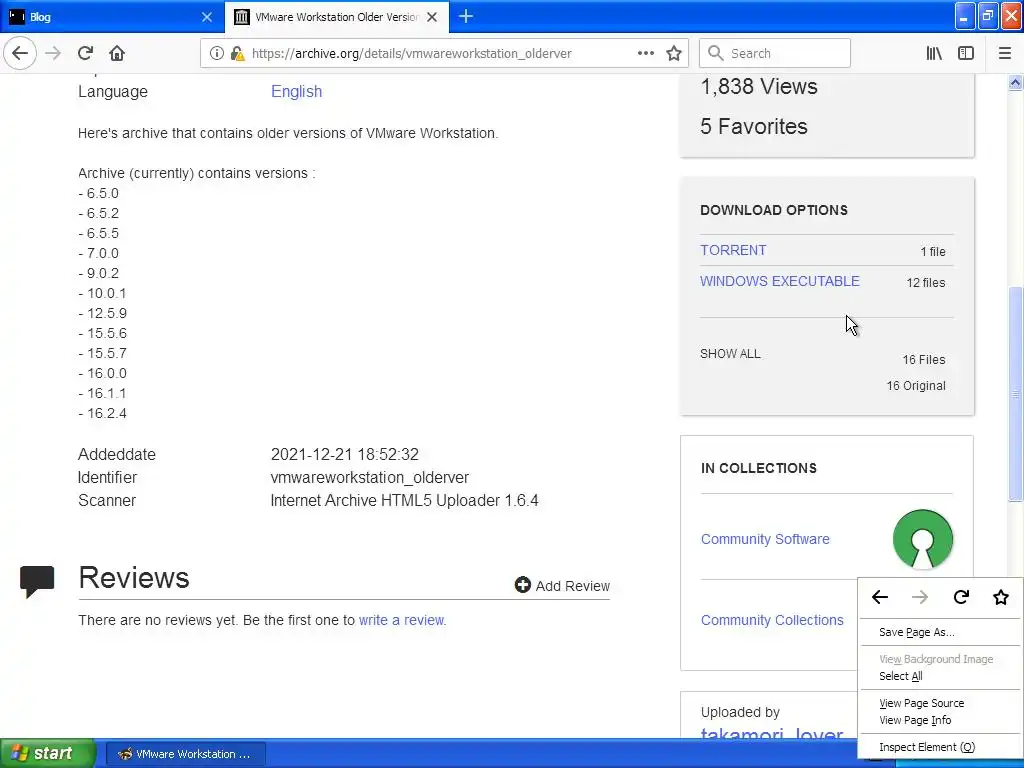Click the Add Review text
This screenshot has height=768, width=1024.
(573, 586)
